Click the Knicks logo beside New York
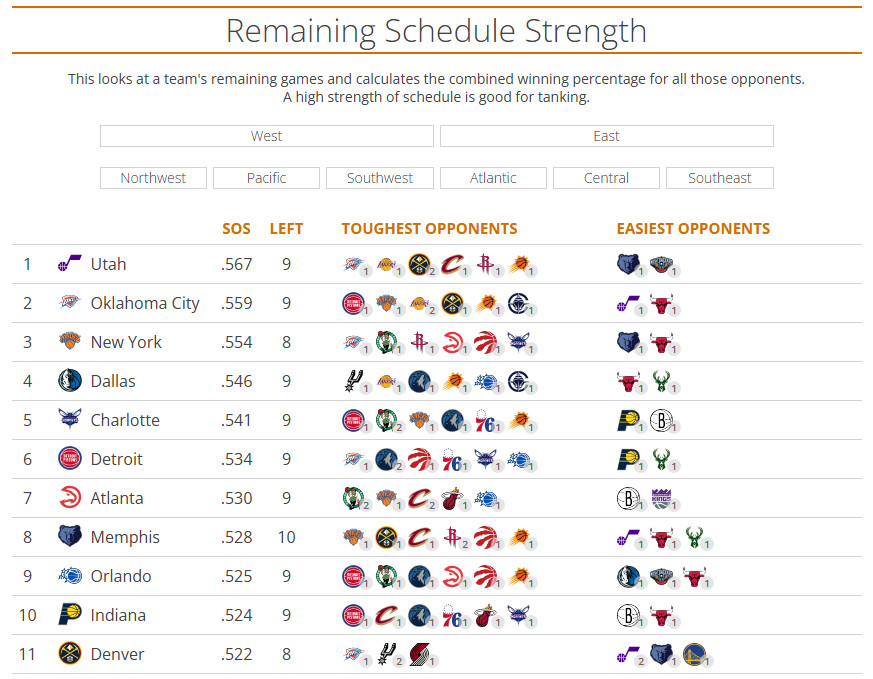The height and width of the screenshot is (679, 873). (x=69, y=342)
